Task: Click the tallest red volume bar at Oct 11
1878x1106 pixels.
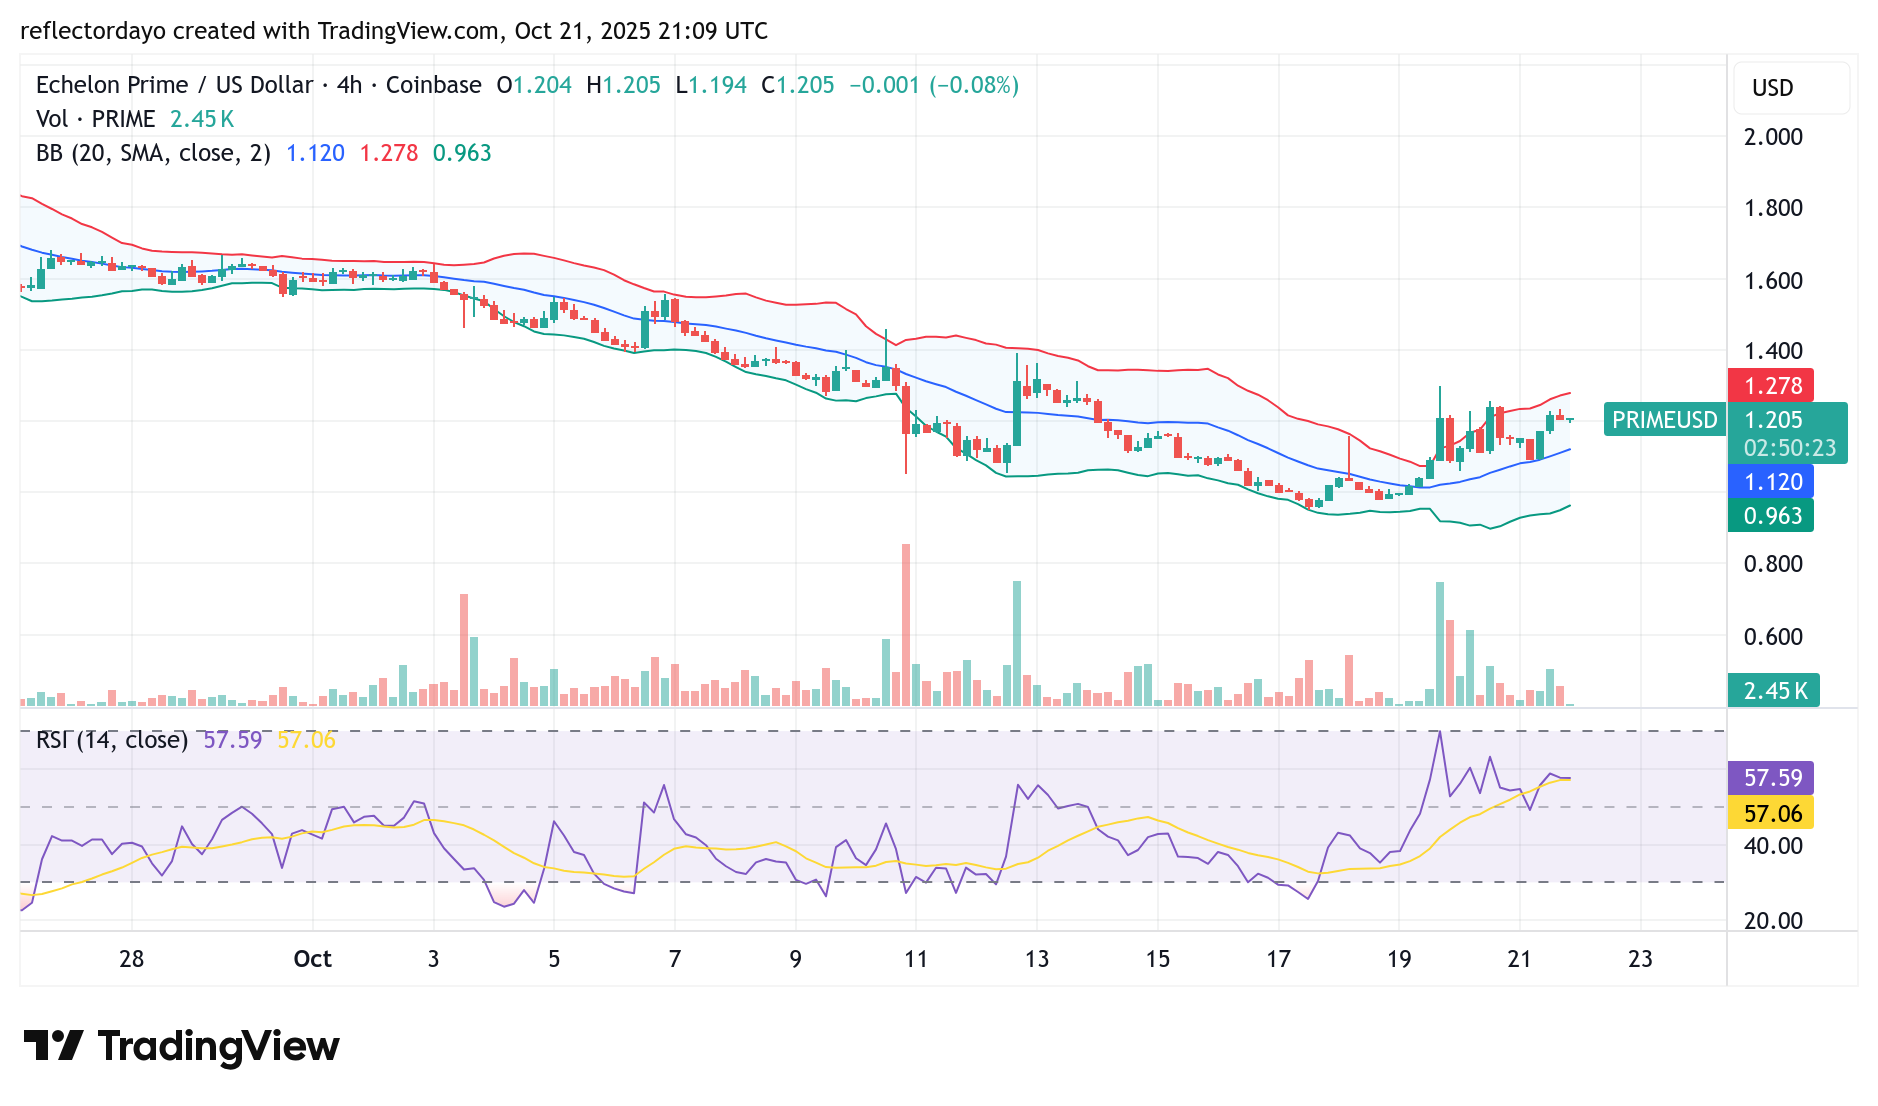Action: pos(906,625)
